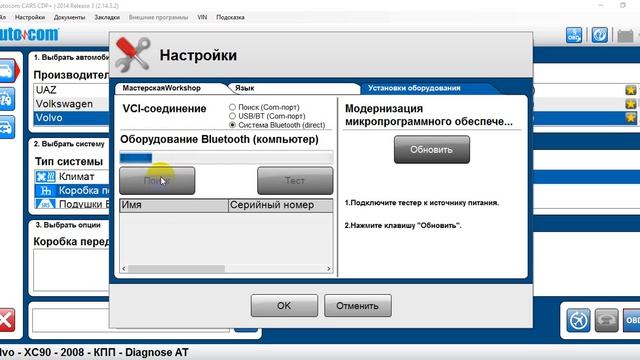Click the flight recorder icon at bottom right
The image size is (640, 360).
(578, 320)
